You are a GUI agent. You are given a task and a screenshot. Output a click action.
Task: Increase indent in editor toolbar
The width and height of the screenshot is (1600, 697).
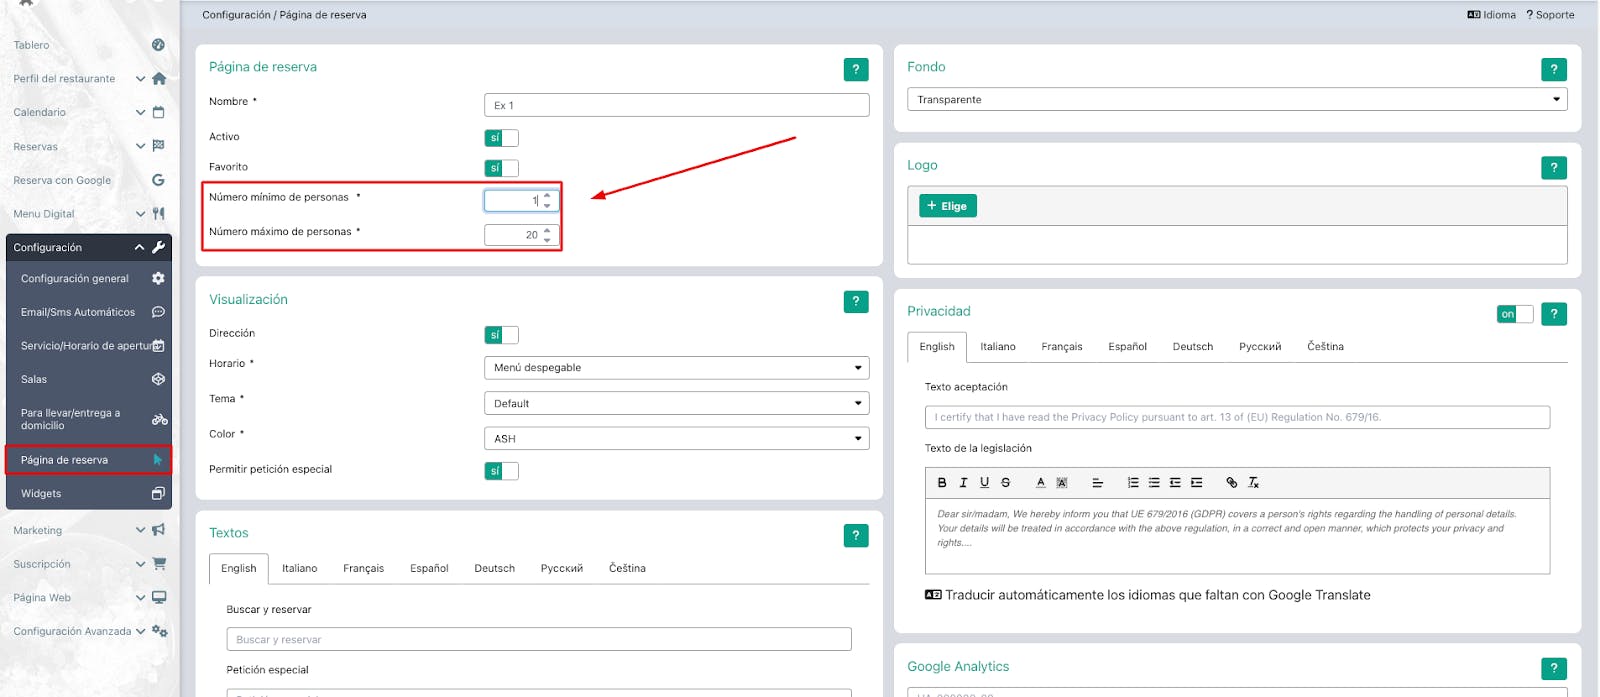coord(1197,483)
